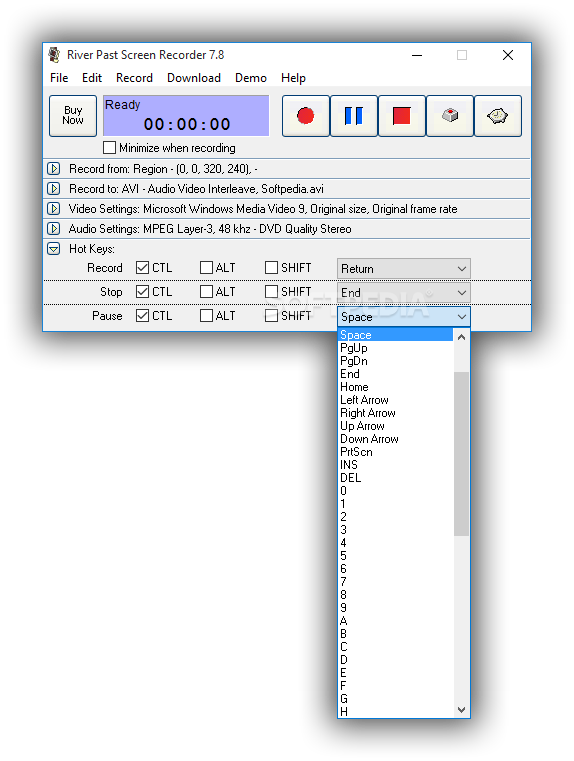Close the Pause key dropdown showing Space

[404, 317]
